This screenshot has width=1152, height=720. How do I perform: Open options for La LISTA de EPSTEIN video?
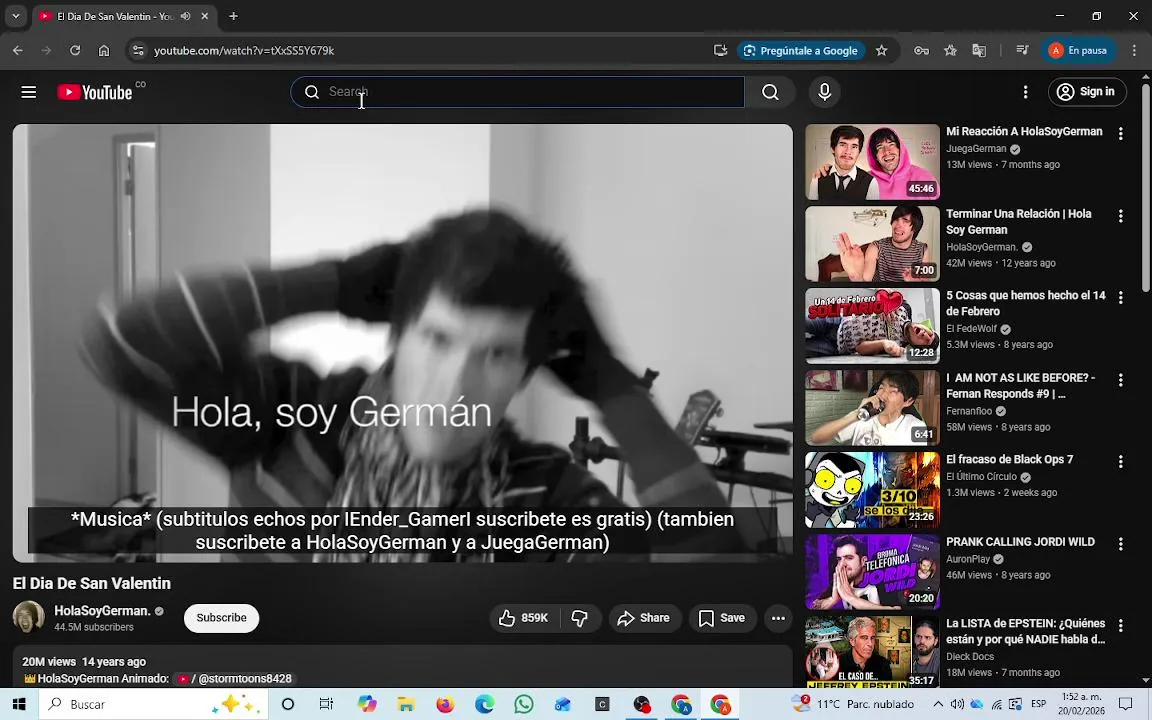click(x=1120, y=625)
